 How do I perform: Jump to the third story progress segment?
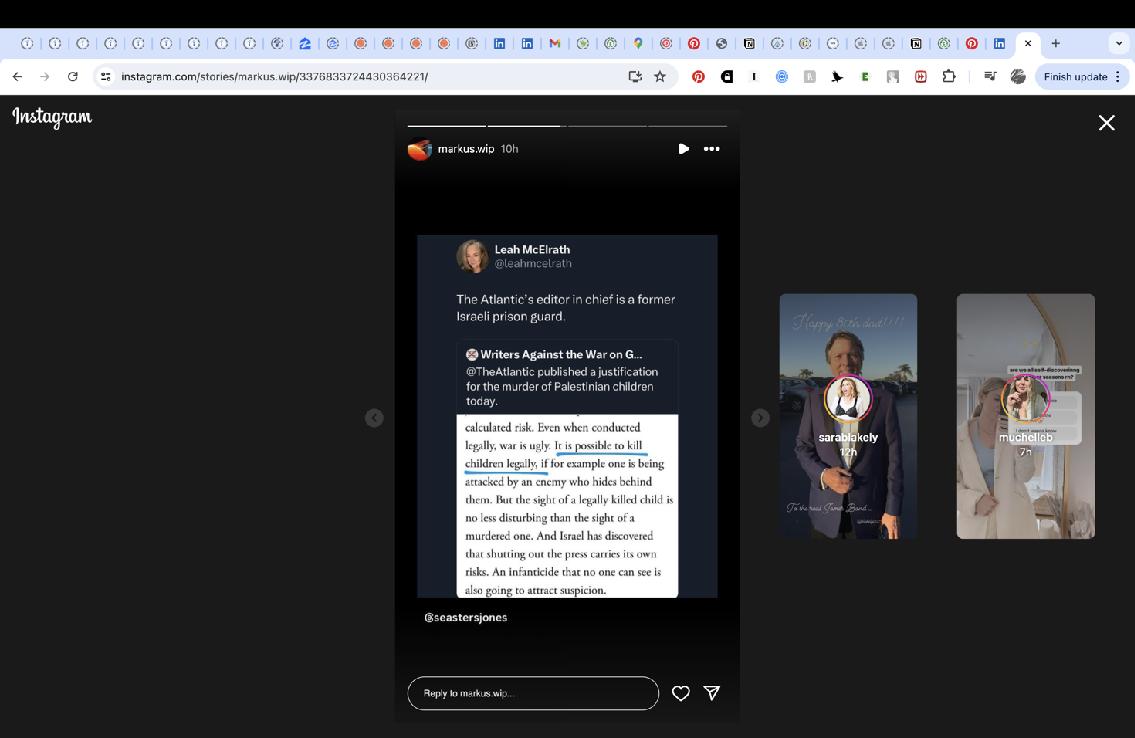click(x=607, y=126)
